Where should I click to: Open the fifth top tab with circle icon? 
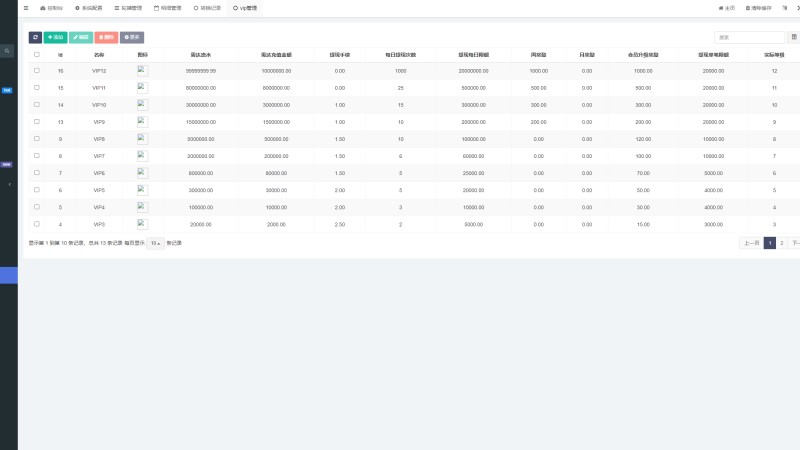click(207, 8)
